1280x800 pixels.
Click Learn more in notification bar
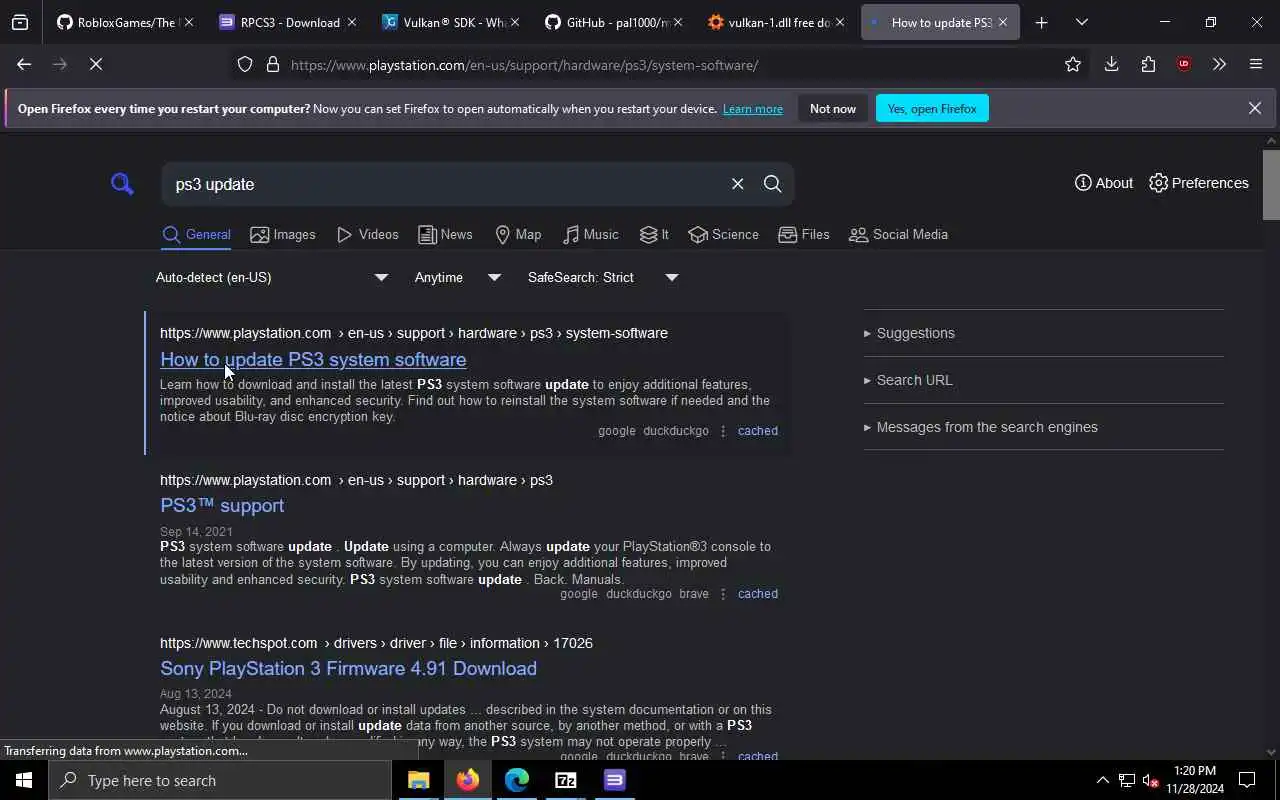pyautogui.click(x=753, y=109)
